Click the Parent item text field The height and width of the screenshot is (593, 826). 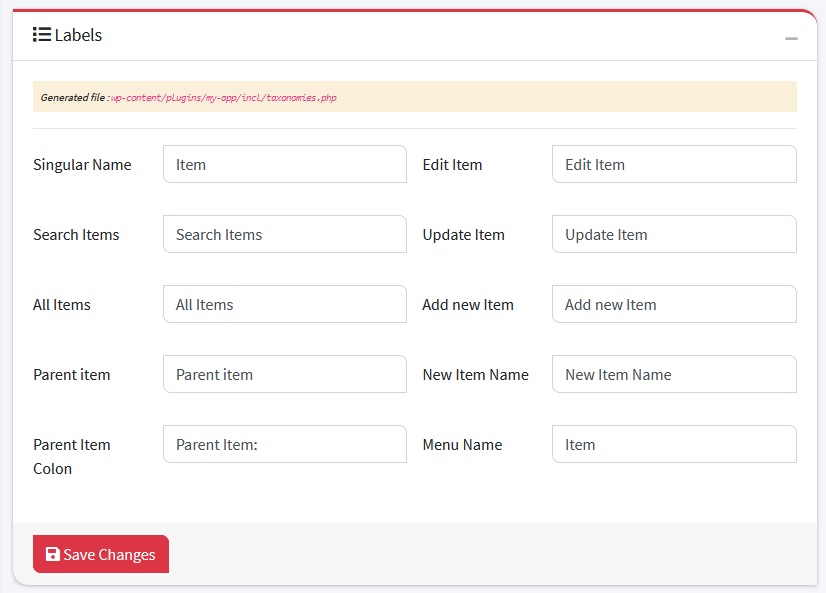pyautogui.click(x=284, y=374)
